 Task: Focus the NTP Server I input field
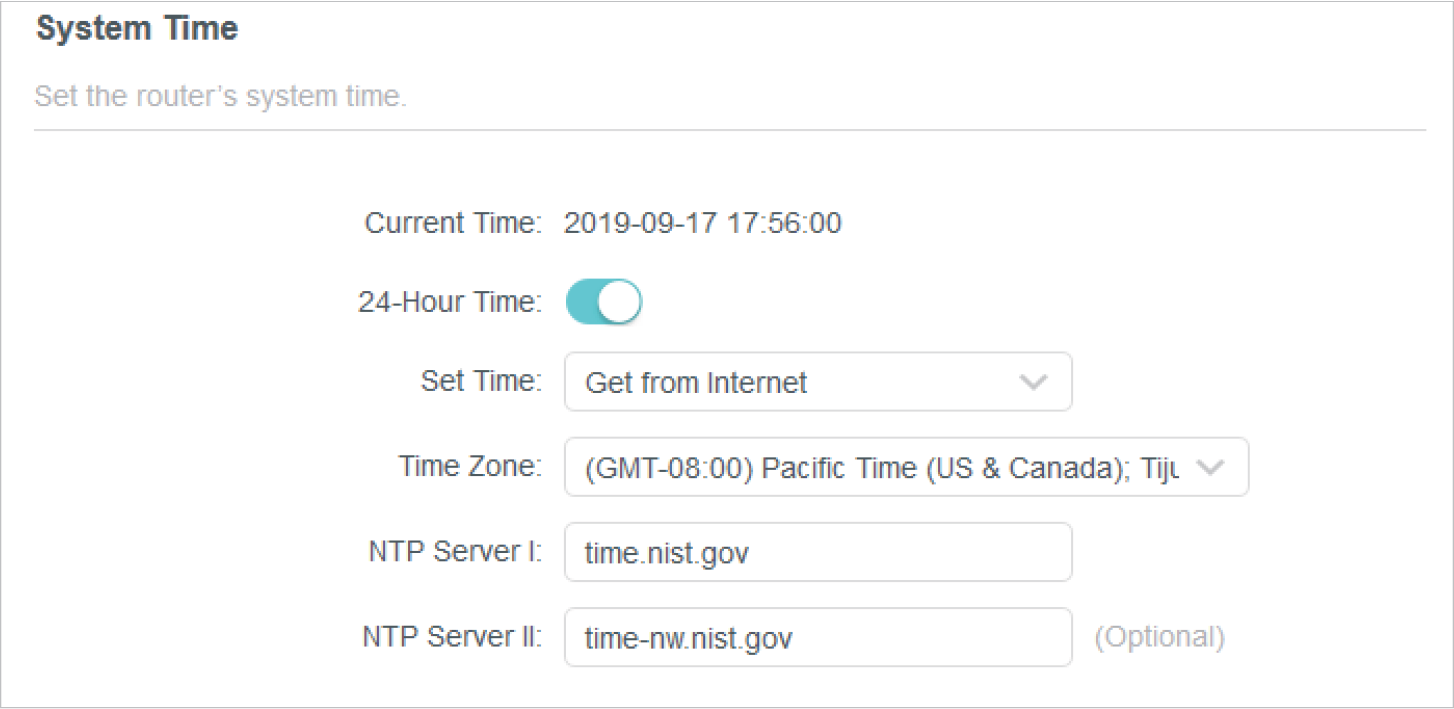tap(817, 552)
